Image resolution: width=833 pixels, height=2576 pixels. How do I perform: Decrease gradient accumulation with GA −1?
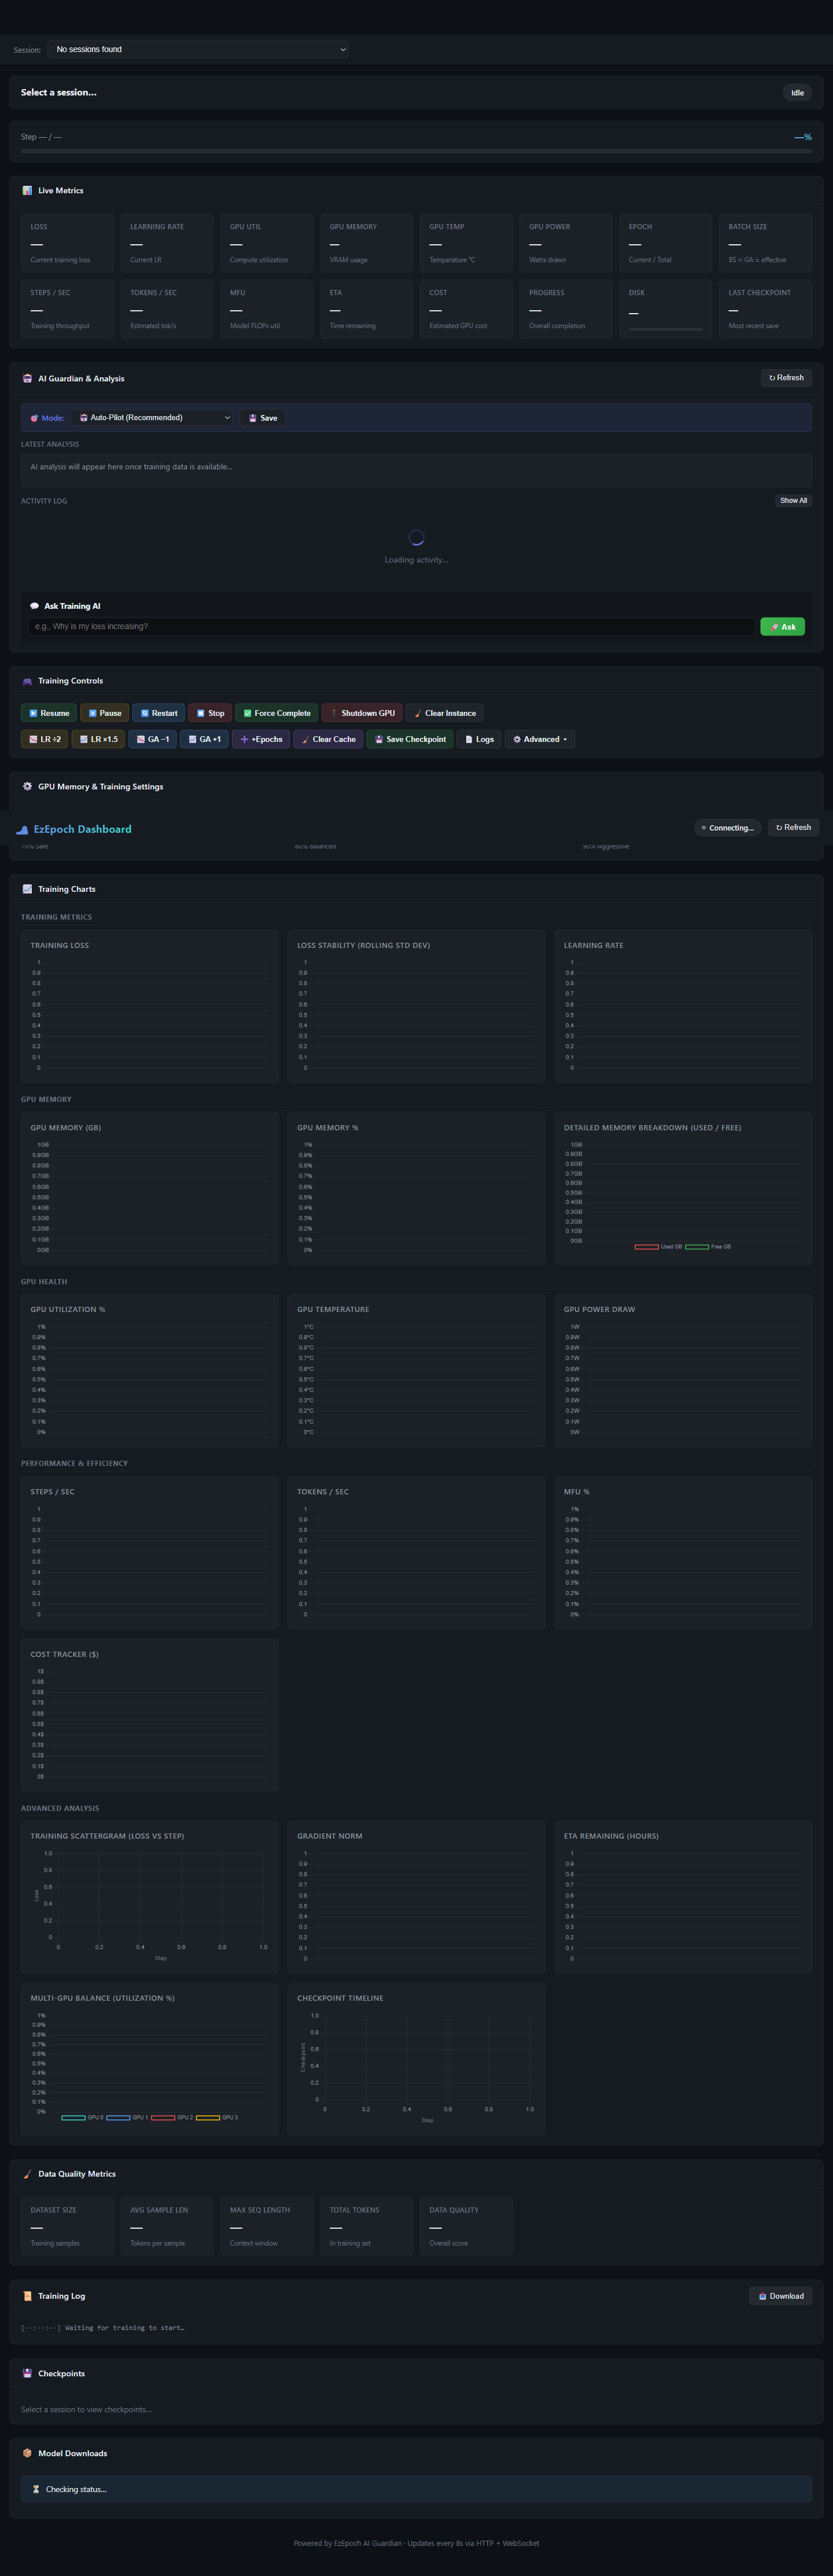point(153,739)
